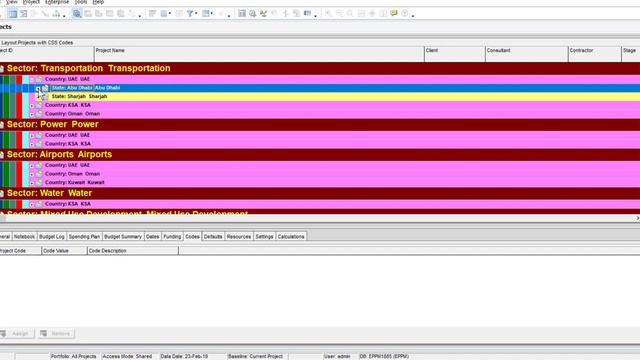The width and height of the screenshot is (640, 360).
Task: Click the Code Value column header
Action: tap(64, 251)
